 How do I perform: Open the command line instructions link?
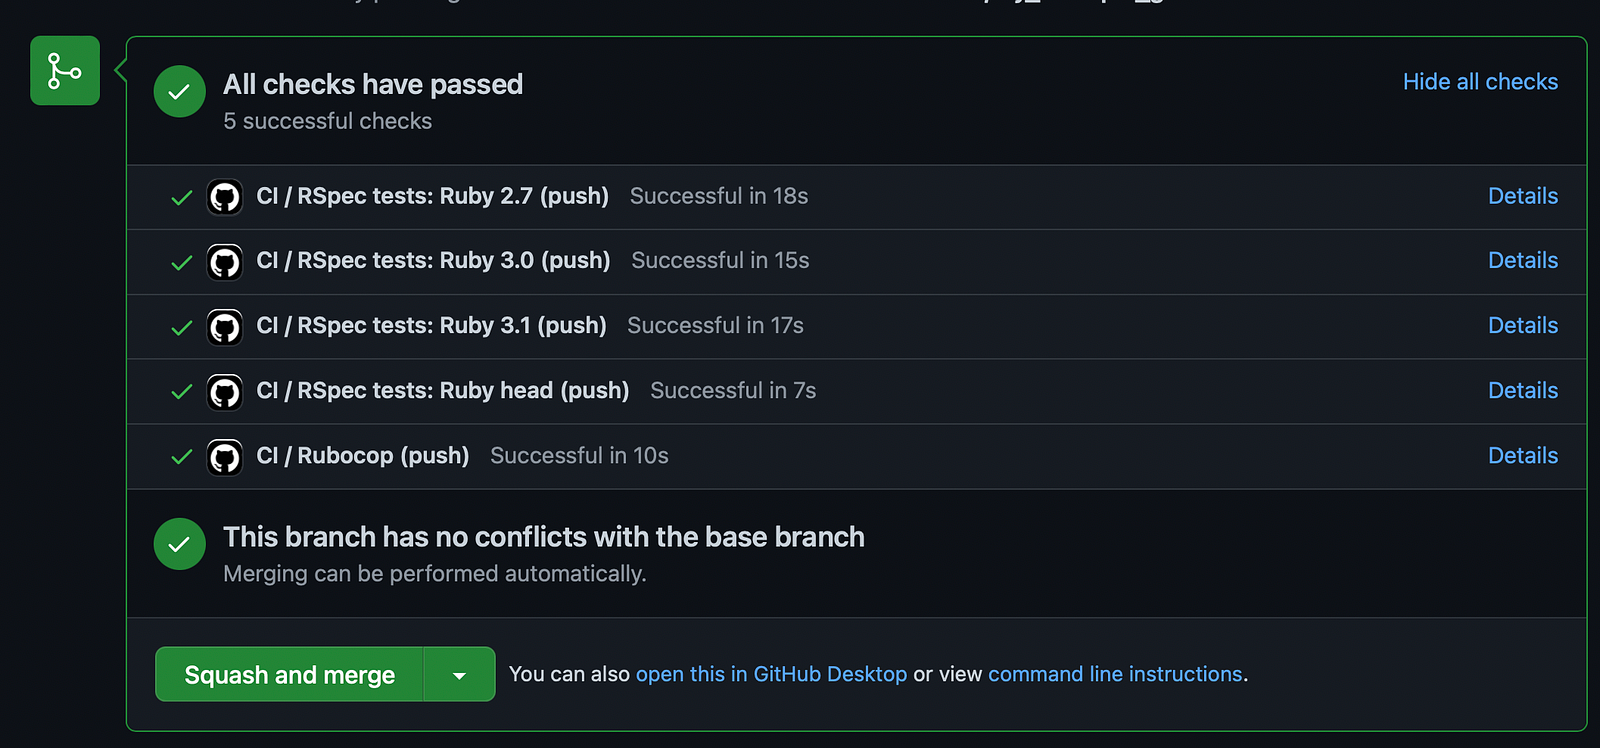coord(1114,674)
